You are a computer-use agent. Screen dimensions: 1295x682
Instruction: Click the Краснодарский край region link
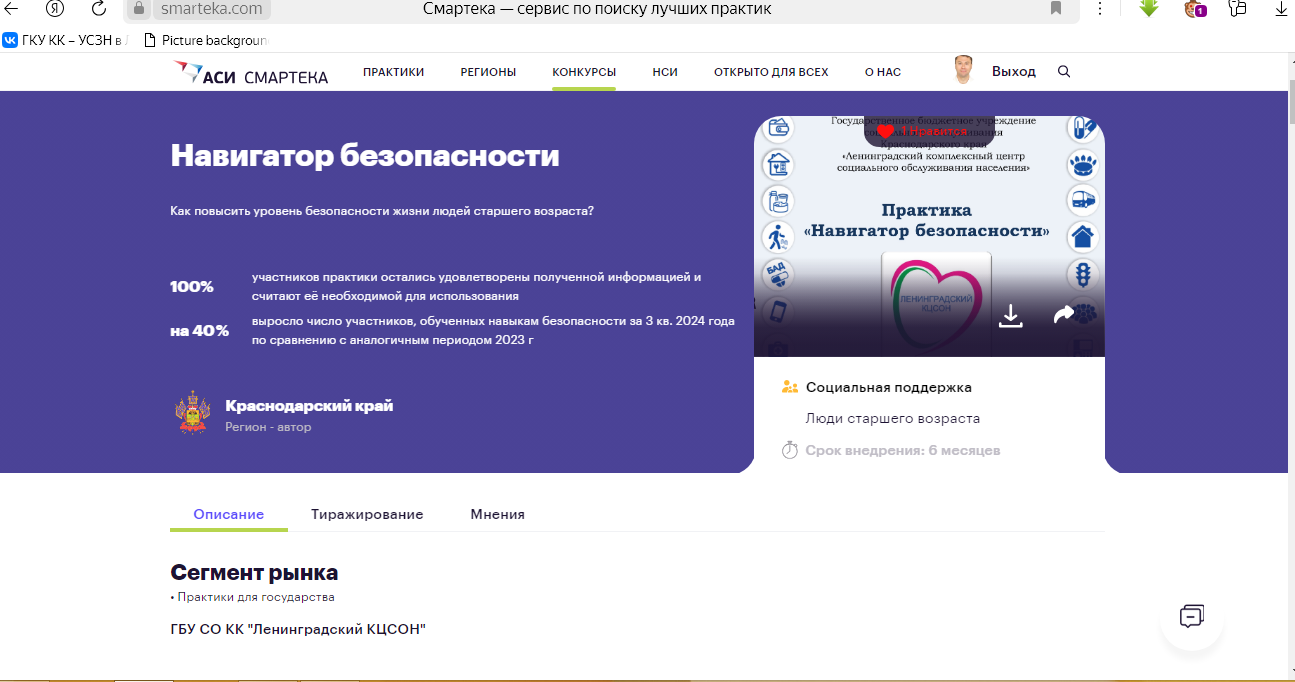[x=309, y=406]
